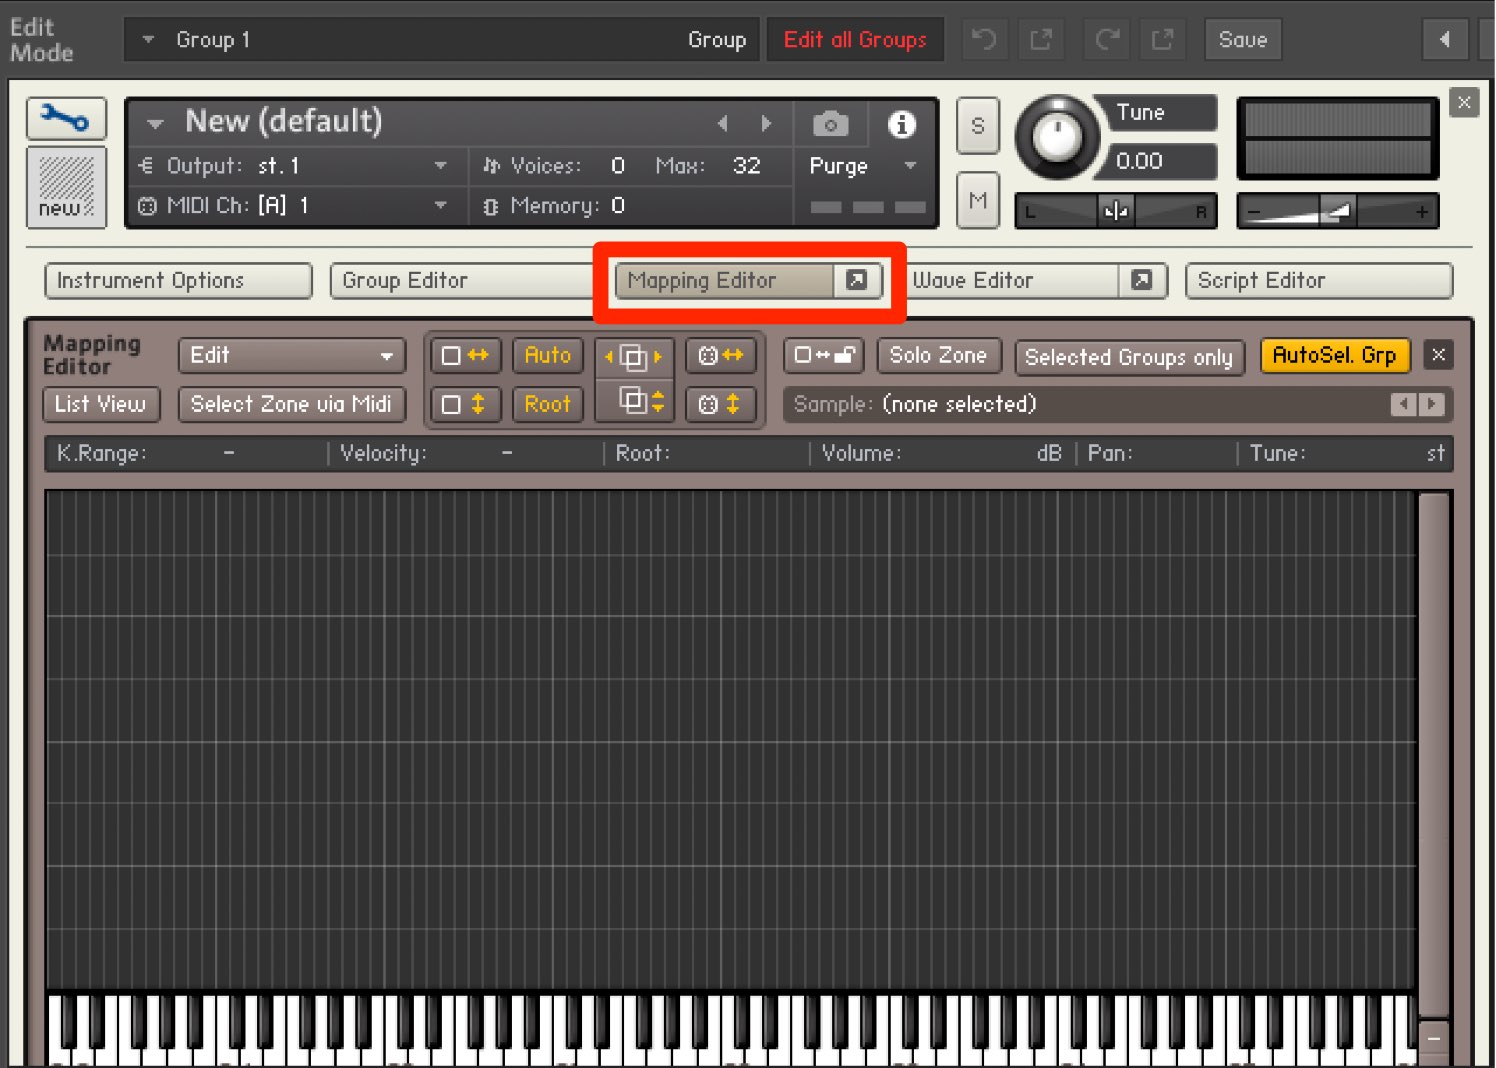
Task: Toggle Select Zone via Midi
Action: click(x=291, y=404)
